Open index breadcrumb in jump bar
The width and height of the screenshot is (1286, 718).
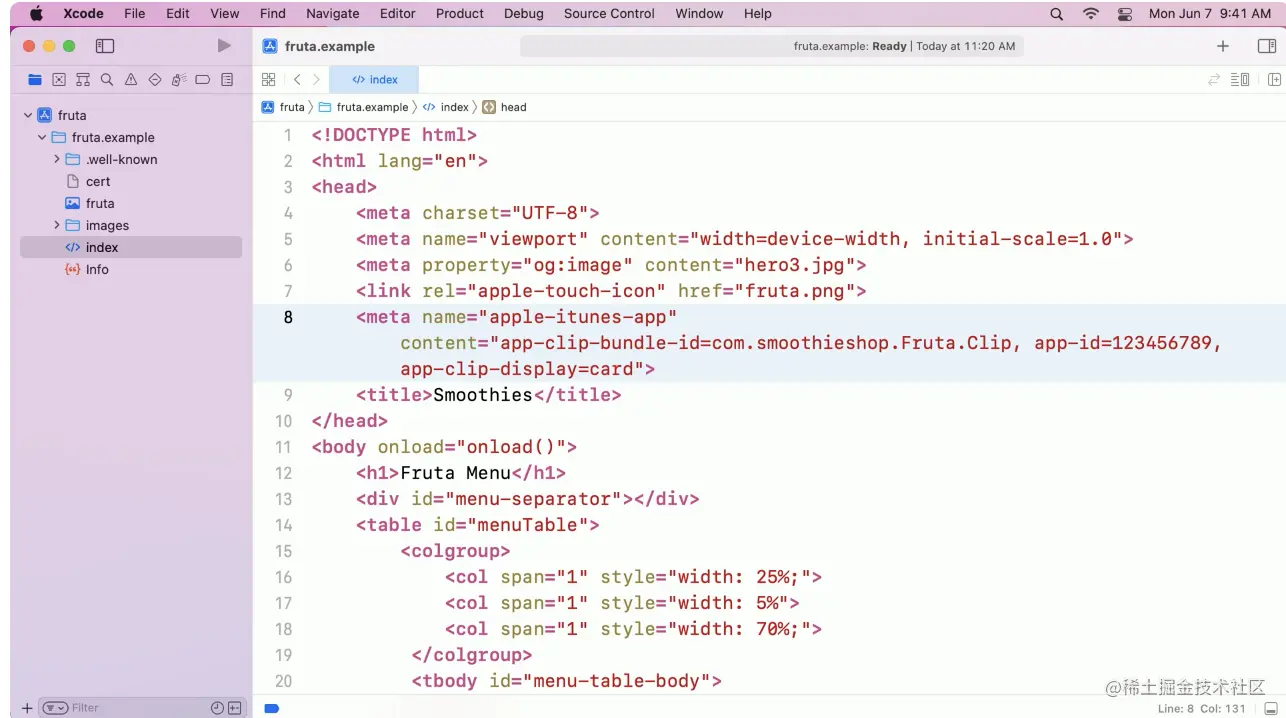coord(446,107)
